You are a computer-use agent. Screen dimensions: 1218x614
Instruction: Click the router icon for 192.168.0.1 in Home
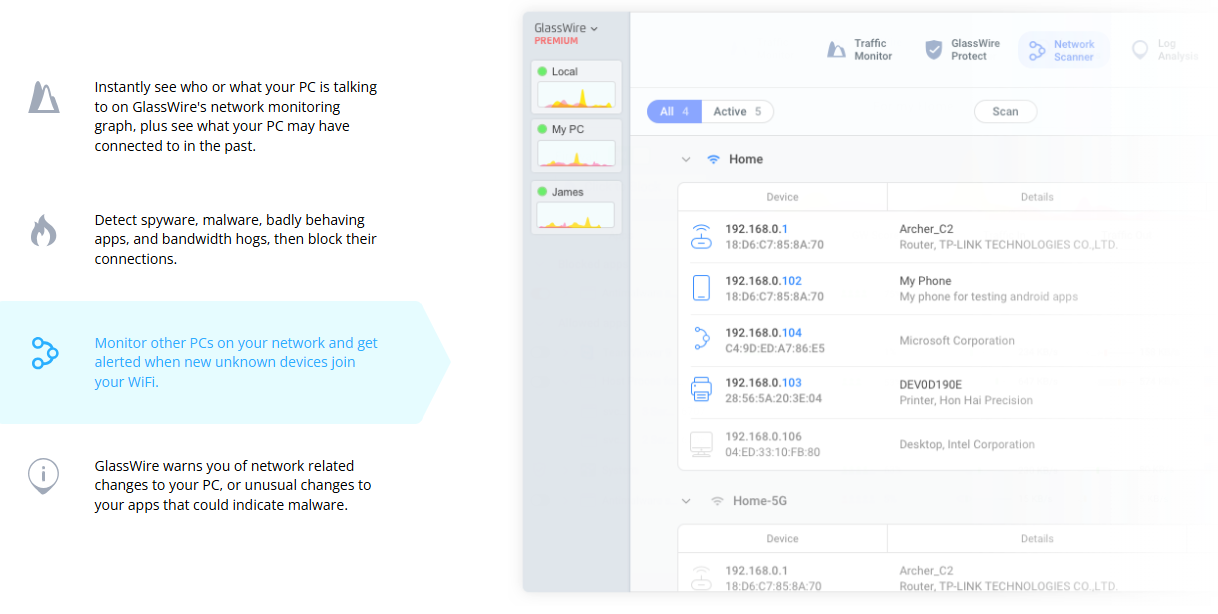(x=701, y=237)
